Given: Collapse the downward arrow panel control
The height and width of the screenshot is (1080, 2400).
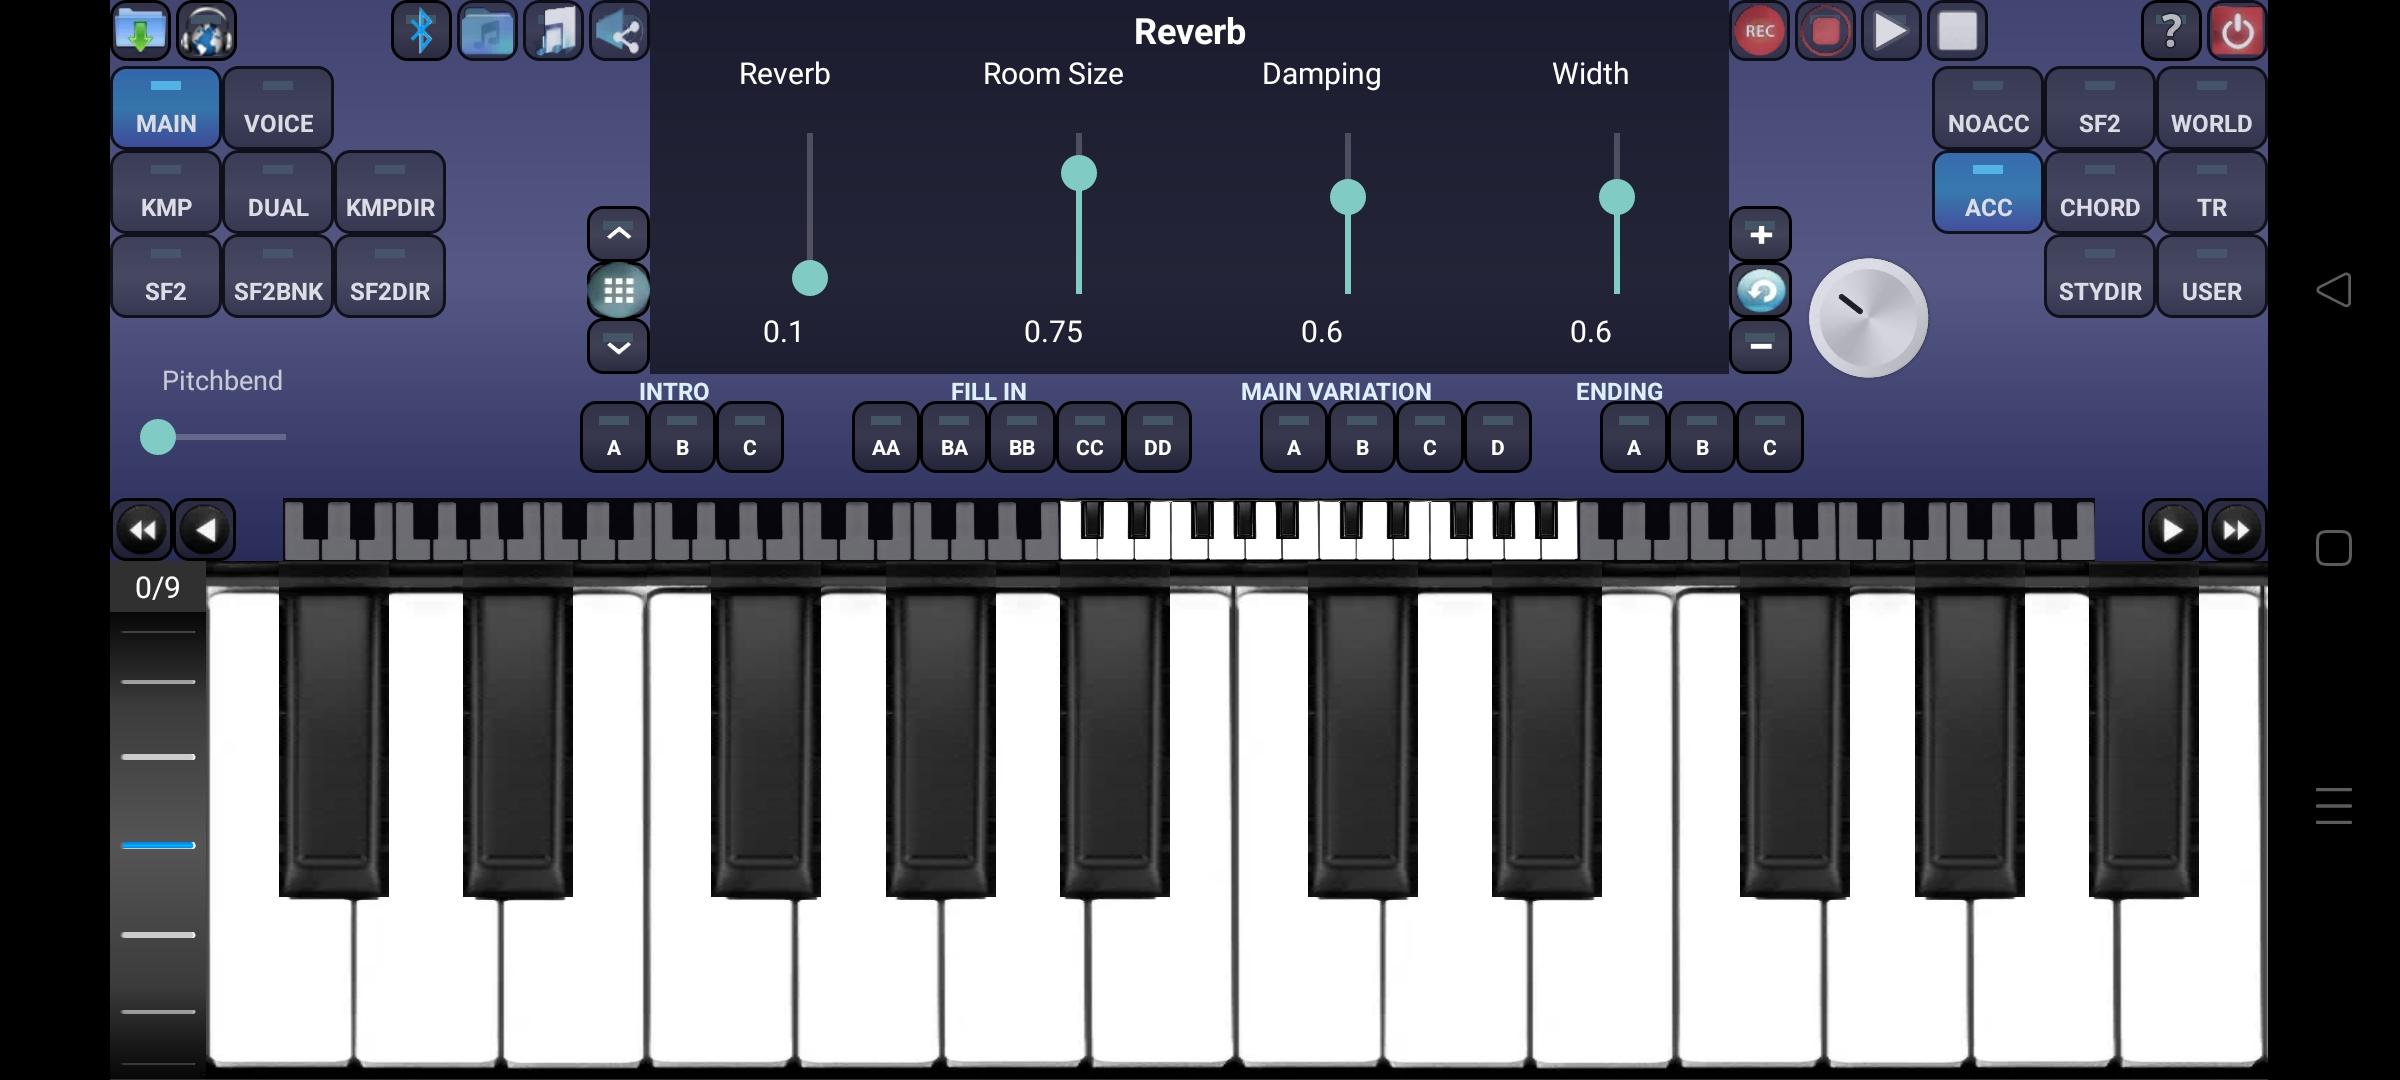Looking at the screenshot, I should (618, 347).
